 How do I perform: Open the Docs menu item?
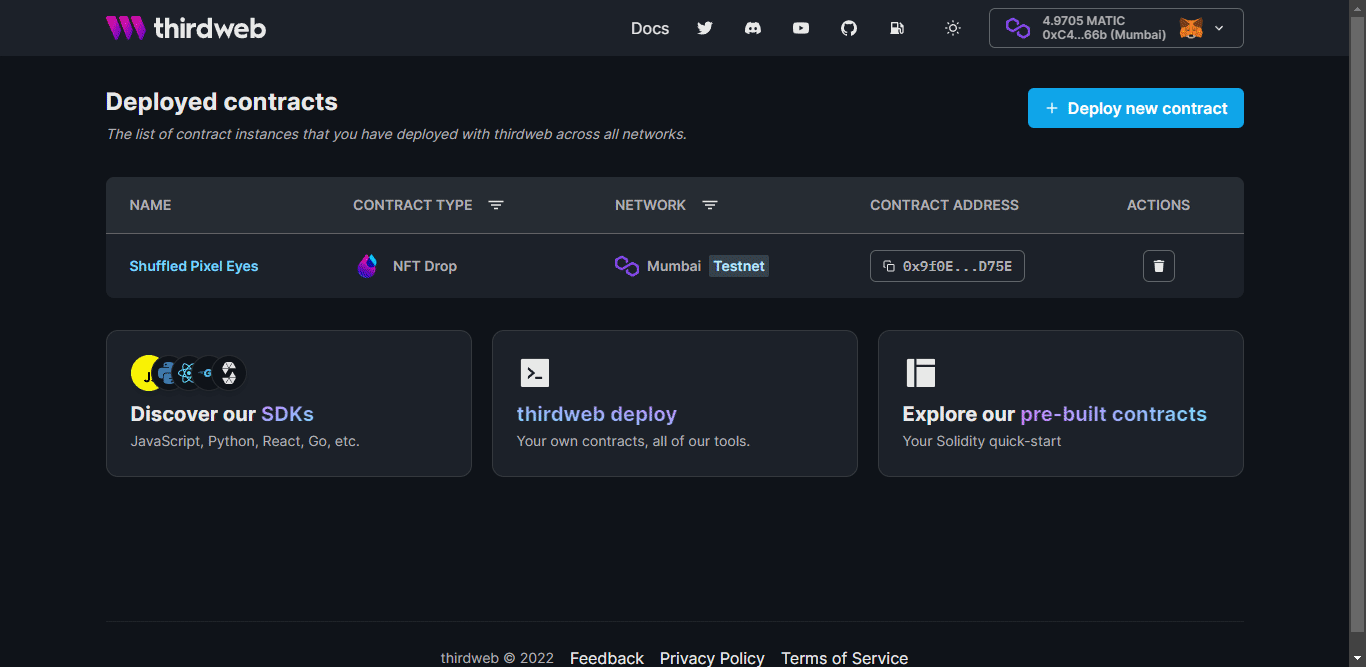click(650, 28)
